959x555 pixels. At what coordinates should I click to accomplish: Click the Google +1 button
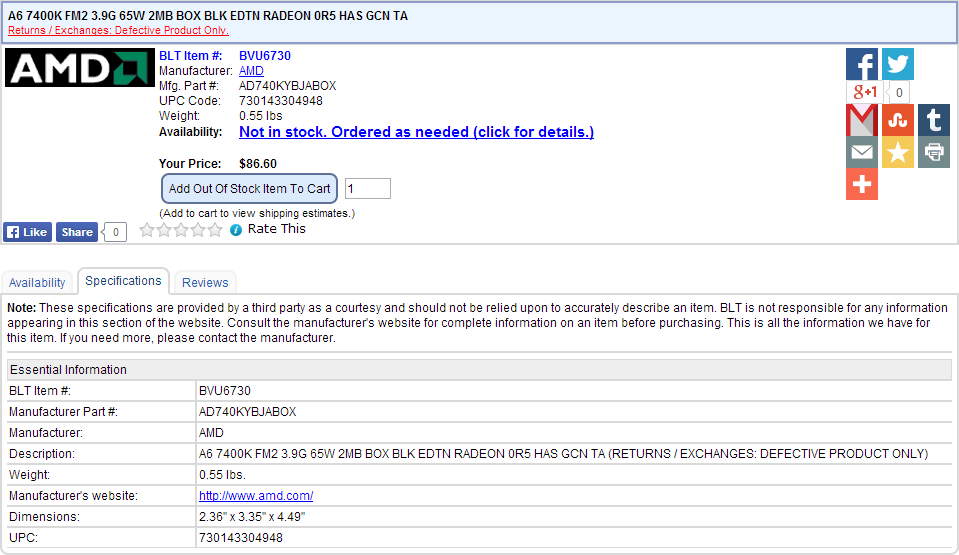[x=865, y=92]
